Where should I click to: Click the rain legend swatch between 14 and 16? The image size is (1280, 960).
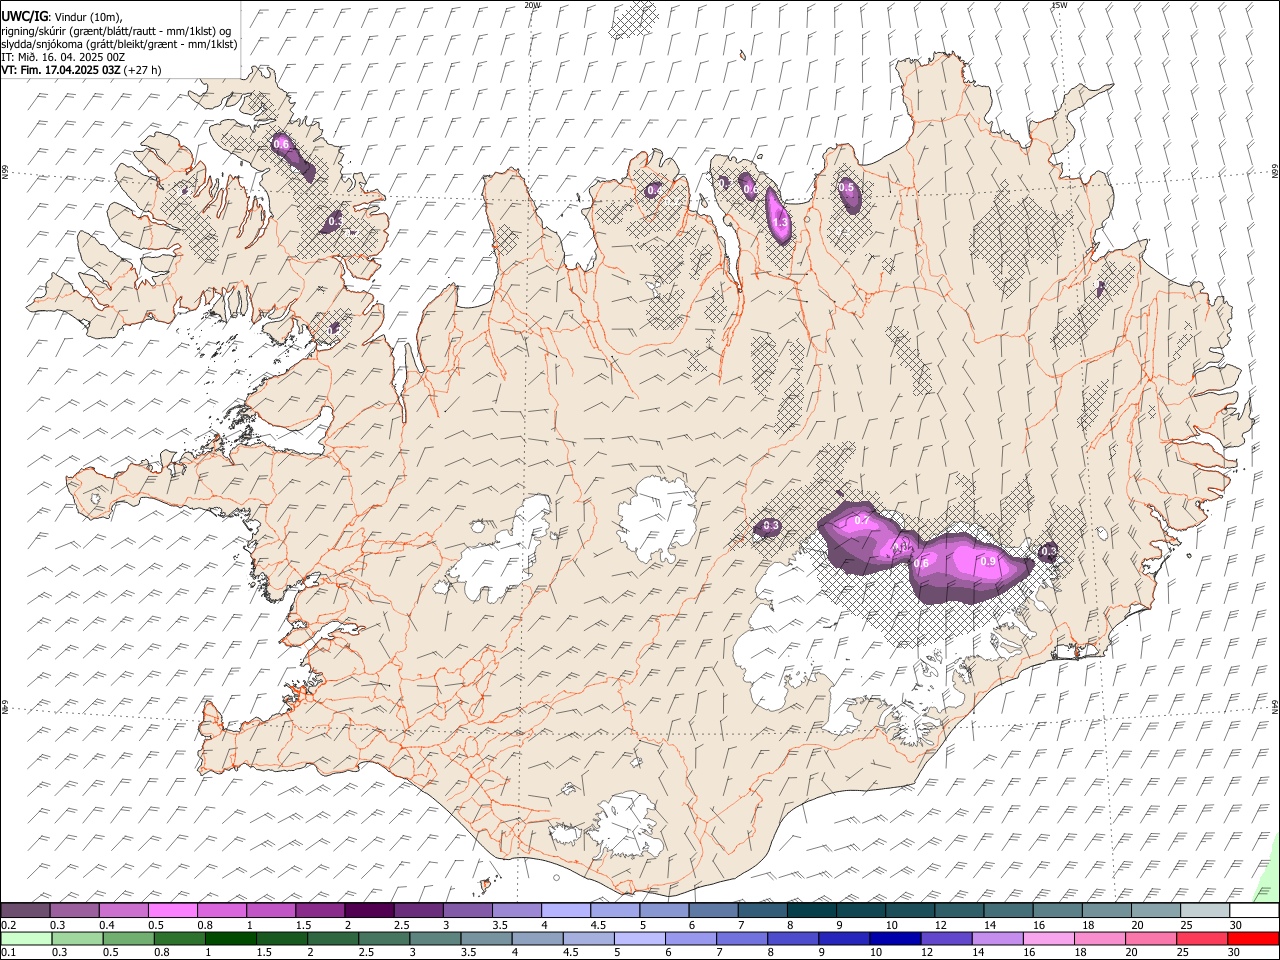tap(998, 938)
